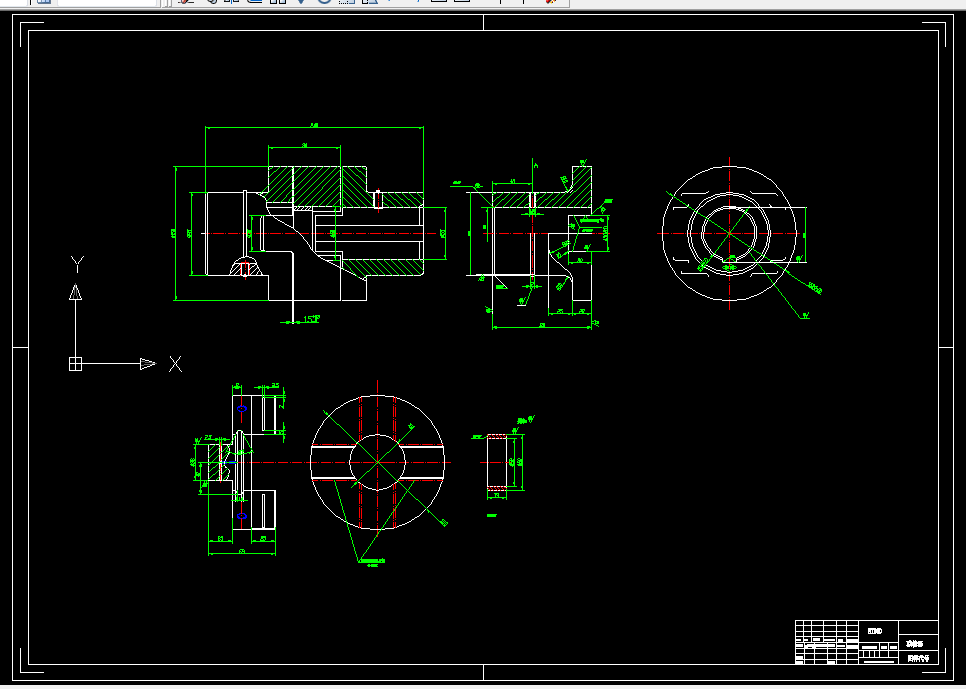Select the UCS X-axis arrowhead
This screenshot has width=966, height=689.
click(148, 364)
